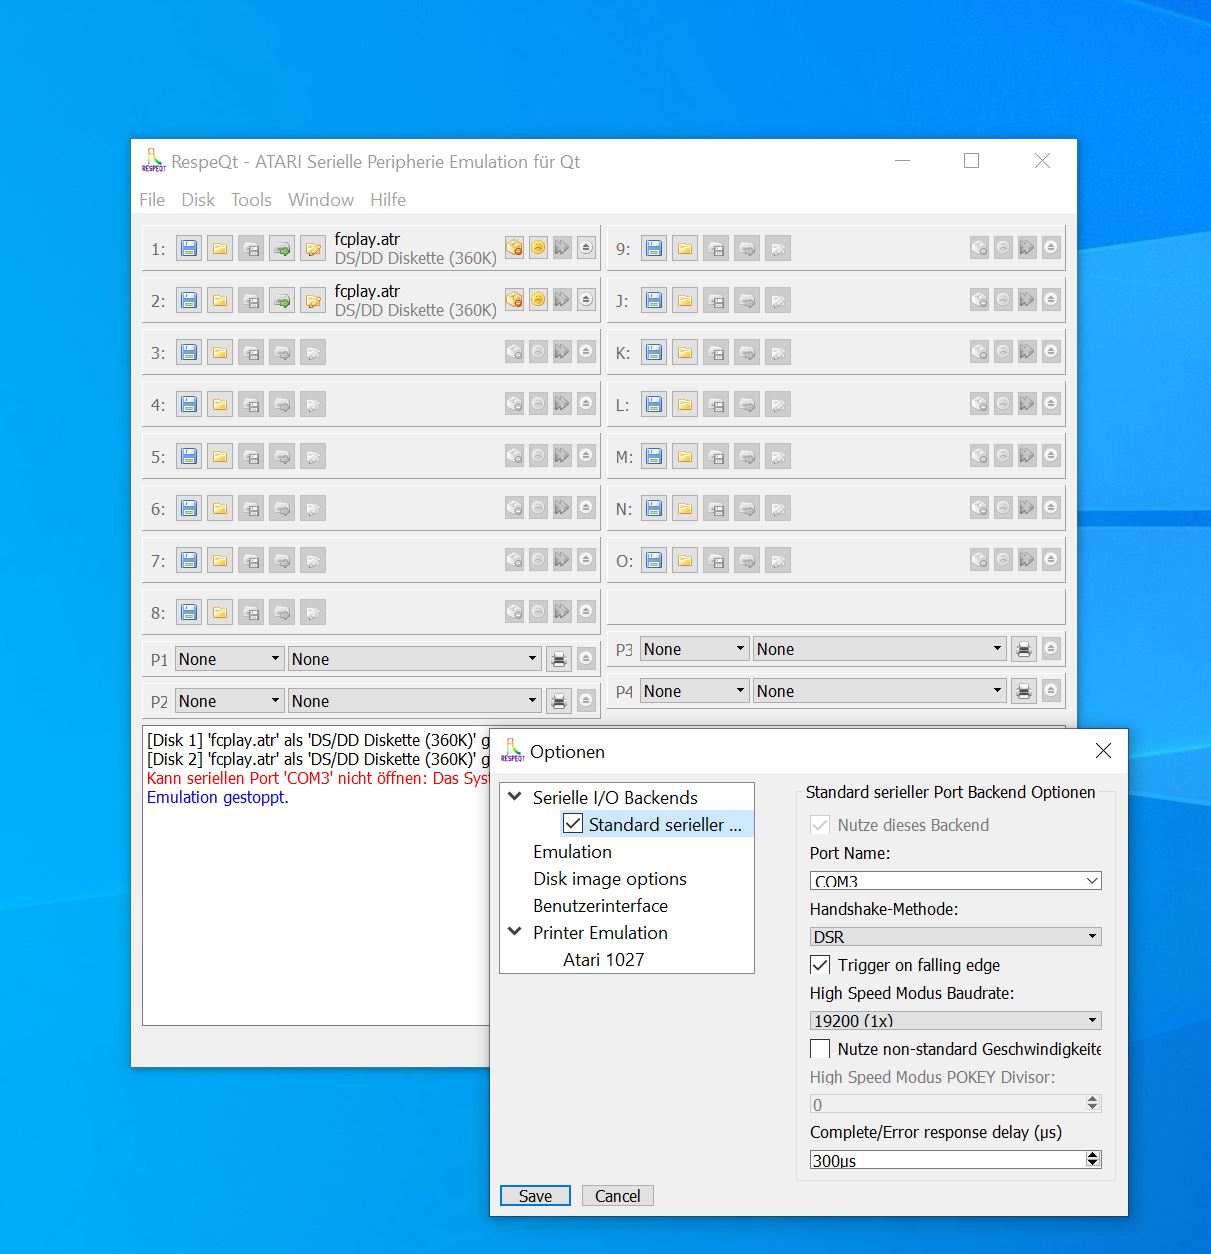Click the Cancel button in Optionen

pyautogui.click(x=617, y=1196)
